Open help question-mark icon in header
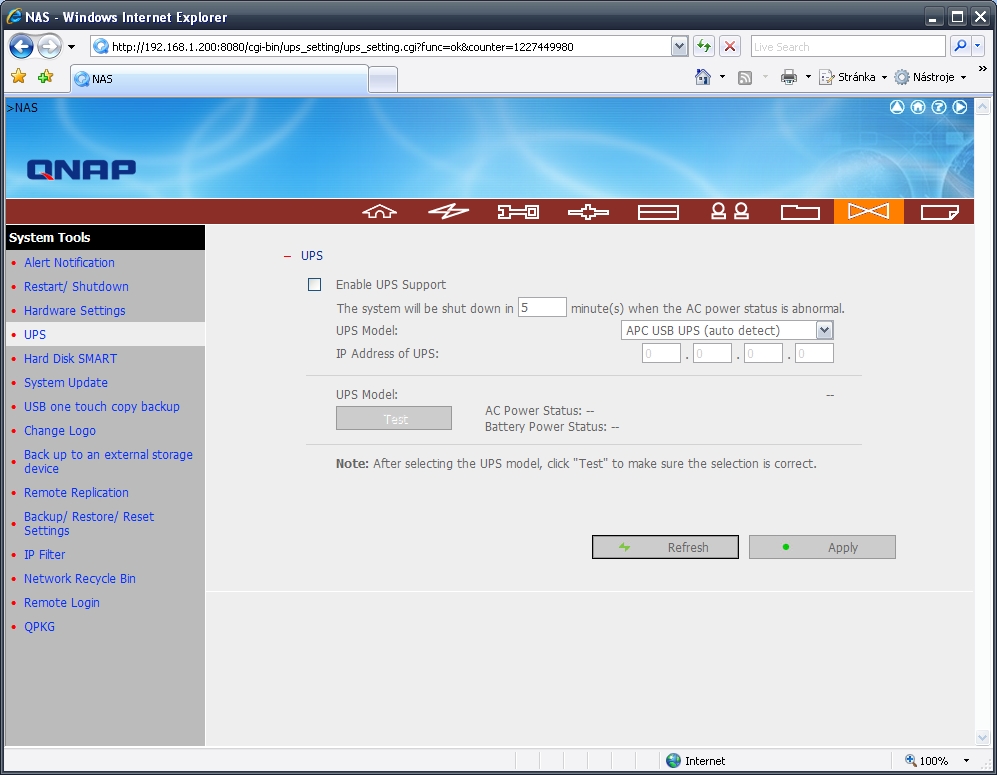This screenshot has height=775, width=997. pyautogui.click(x=939, y=107)
